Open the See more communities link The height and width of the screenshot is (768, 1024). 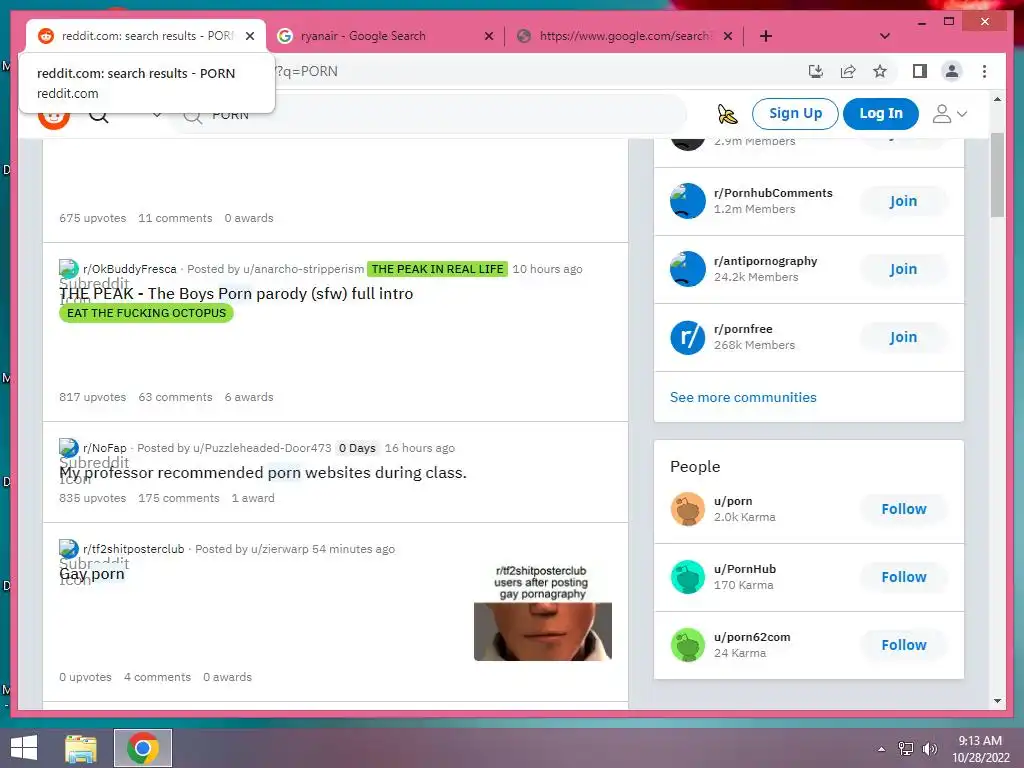pyautogui.click(x=743, y=397)
